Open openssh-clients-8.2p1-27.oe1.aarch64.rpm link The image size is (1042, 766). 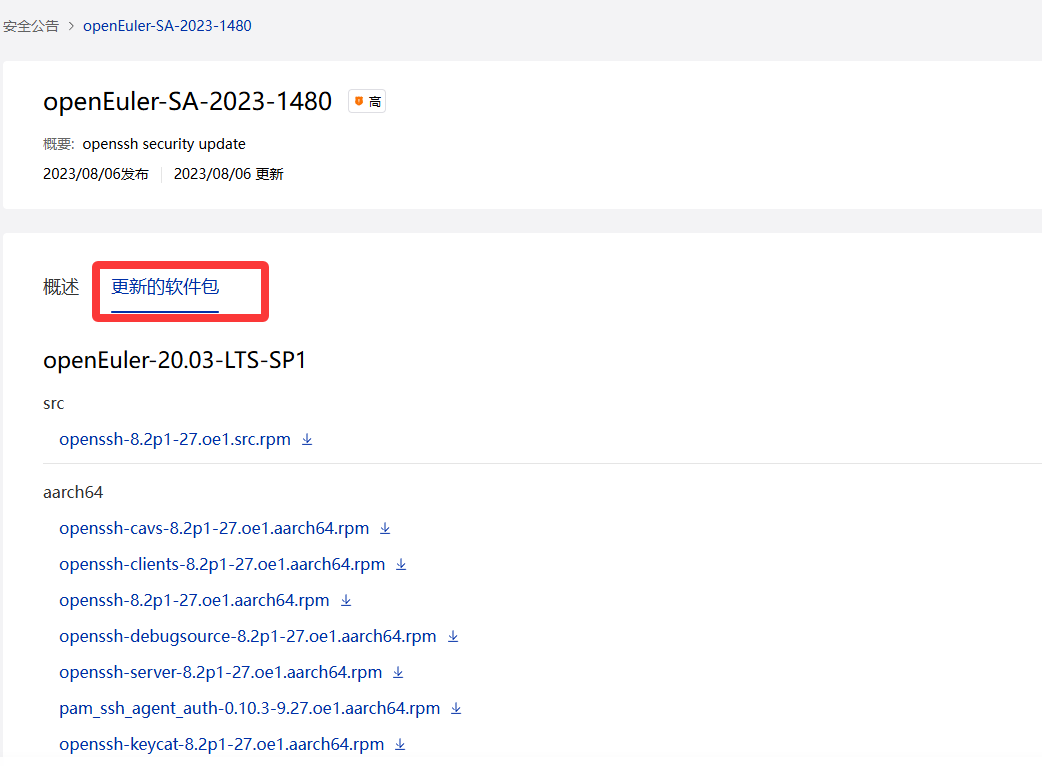coord(222,564)
